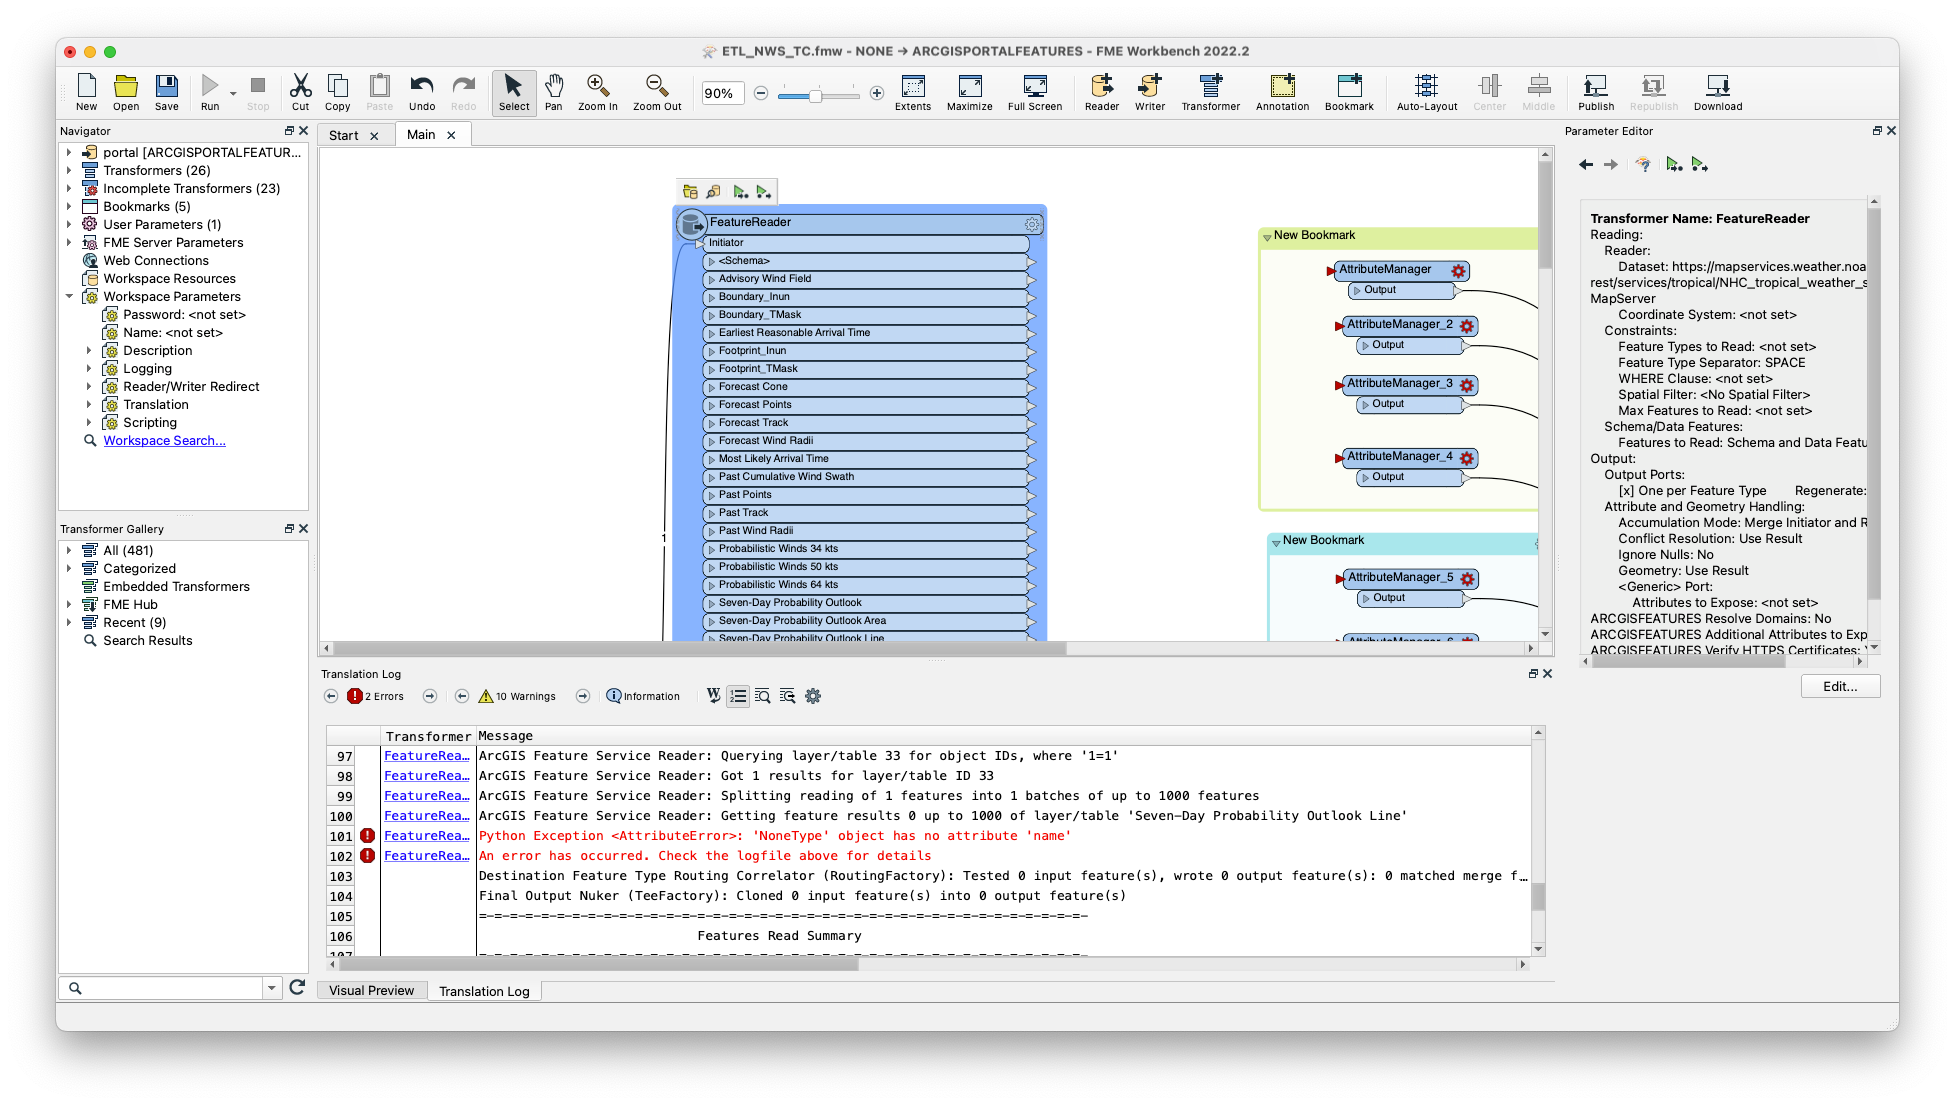
Task: Open the Visual Preview tab
Action: point(371,990)
